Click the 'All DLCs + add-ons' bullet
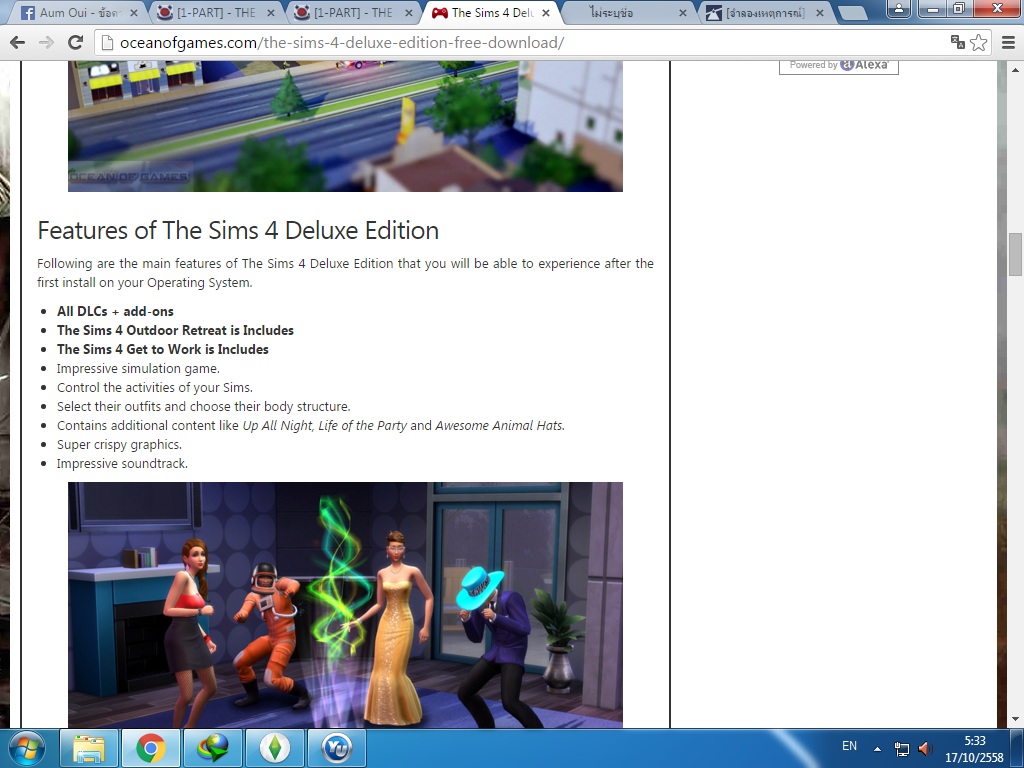 coord(115,312)
